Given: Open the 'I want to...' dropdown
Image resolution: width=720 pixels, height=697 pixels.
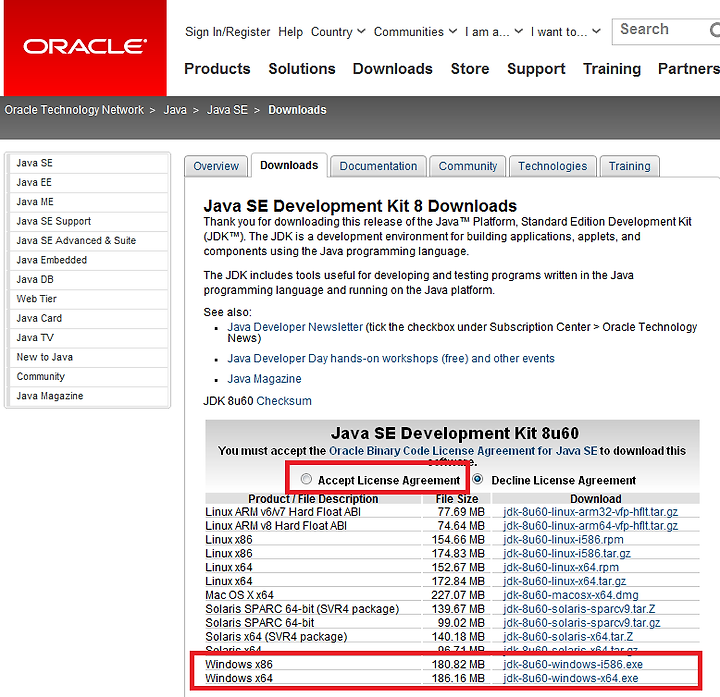Looking at the screenshot, I should click(565, 32).
